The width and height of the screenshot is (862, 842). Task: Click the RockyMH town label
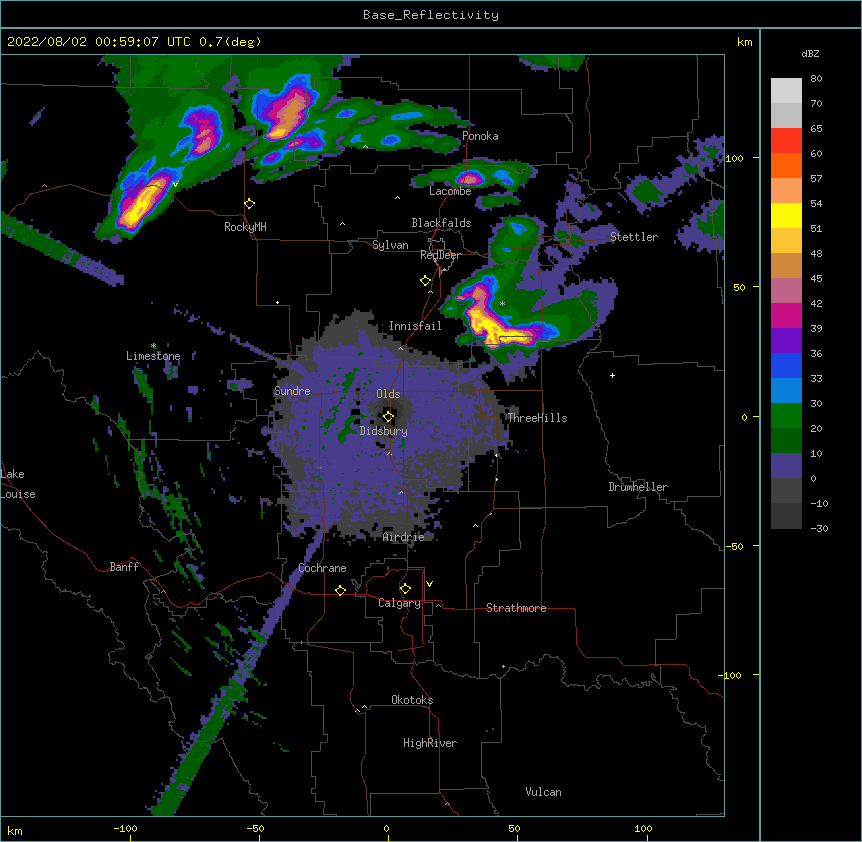tap(245, 227)
